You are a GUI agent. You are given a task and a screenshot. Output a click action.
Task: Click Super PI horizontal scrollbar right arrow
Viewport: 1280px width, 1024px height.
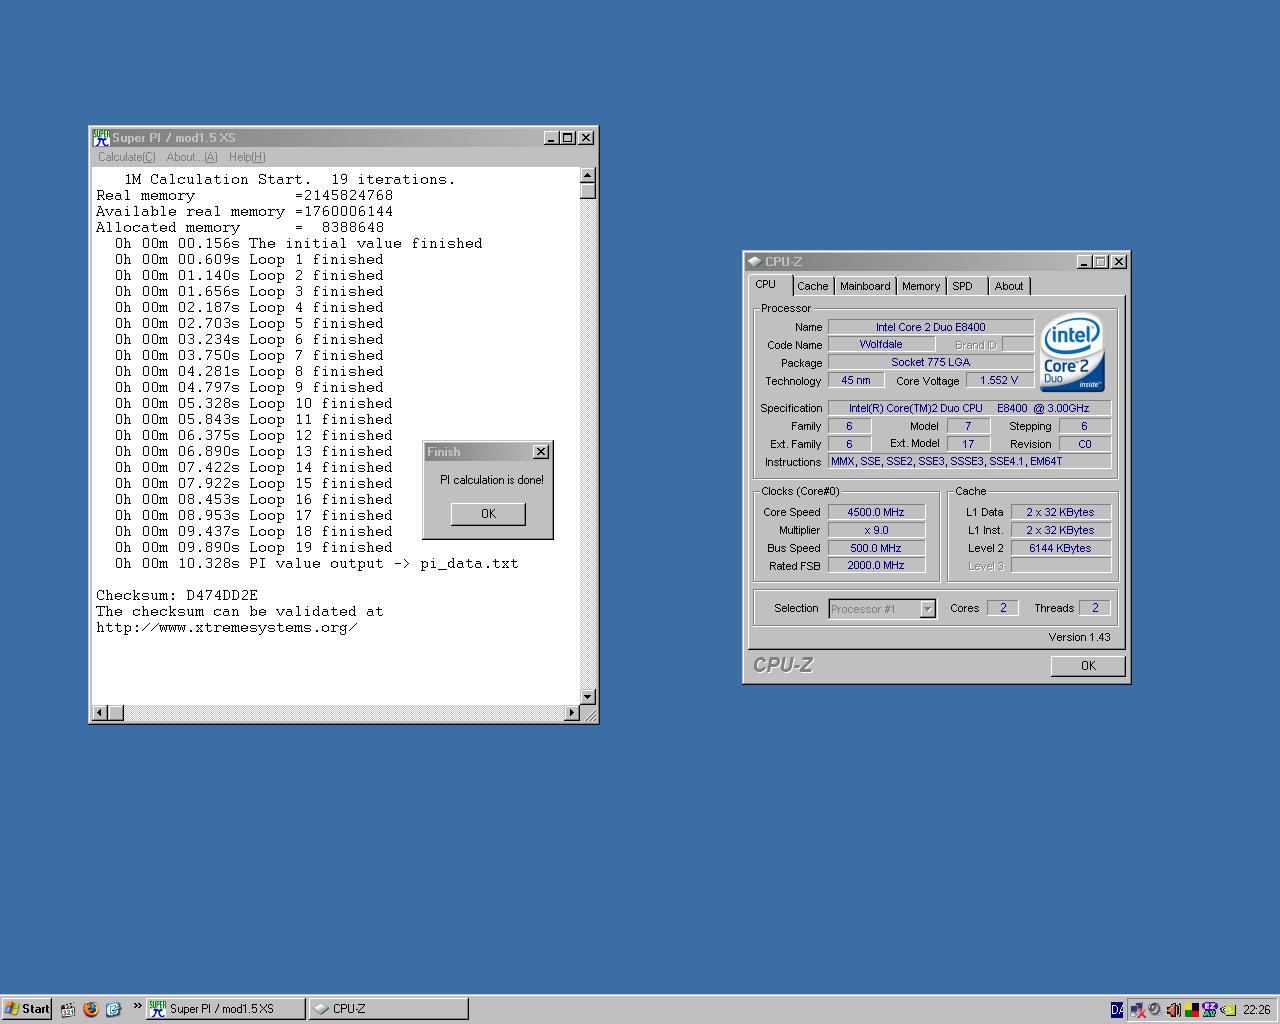pos(572,713)
